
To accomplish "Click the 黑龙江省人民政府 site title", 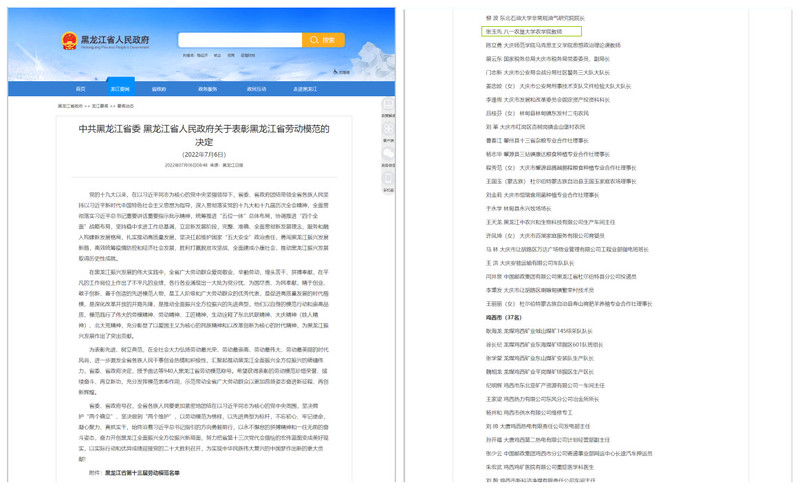I will coord(115,39).
